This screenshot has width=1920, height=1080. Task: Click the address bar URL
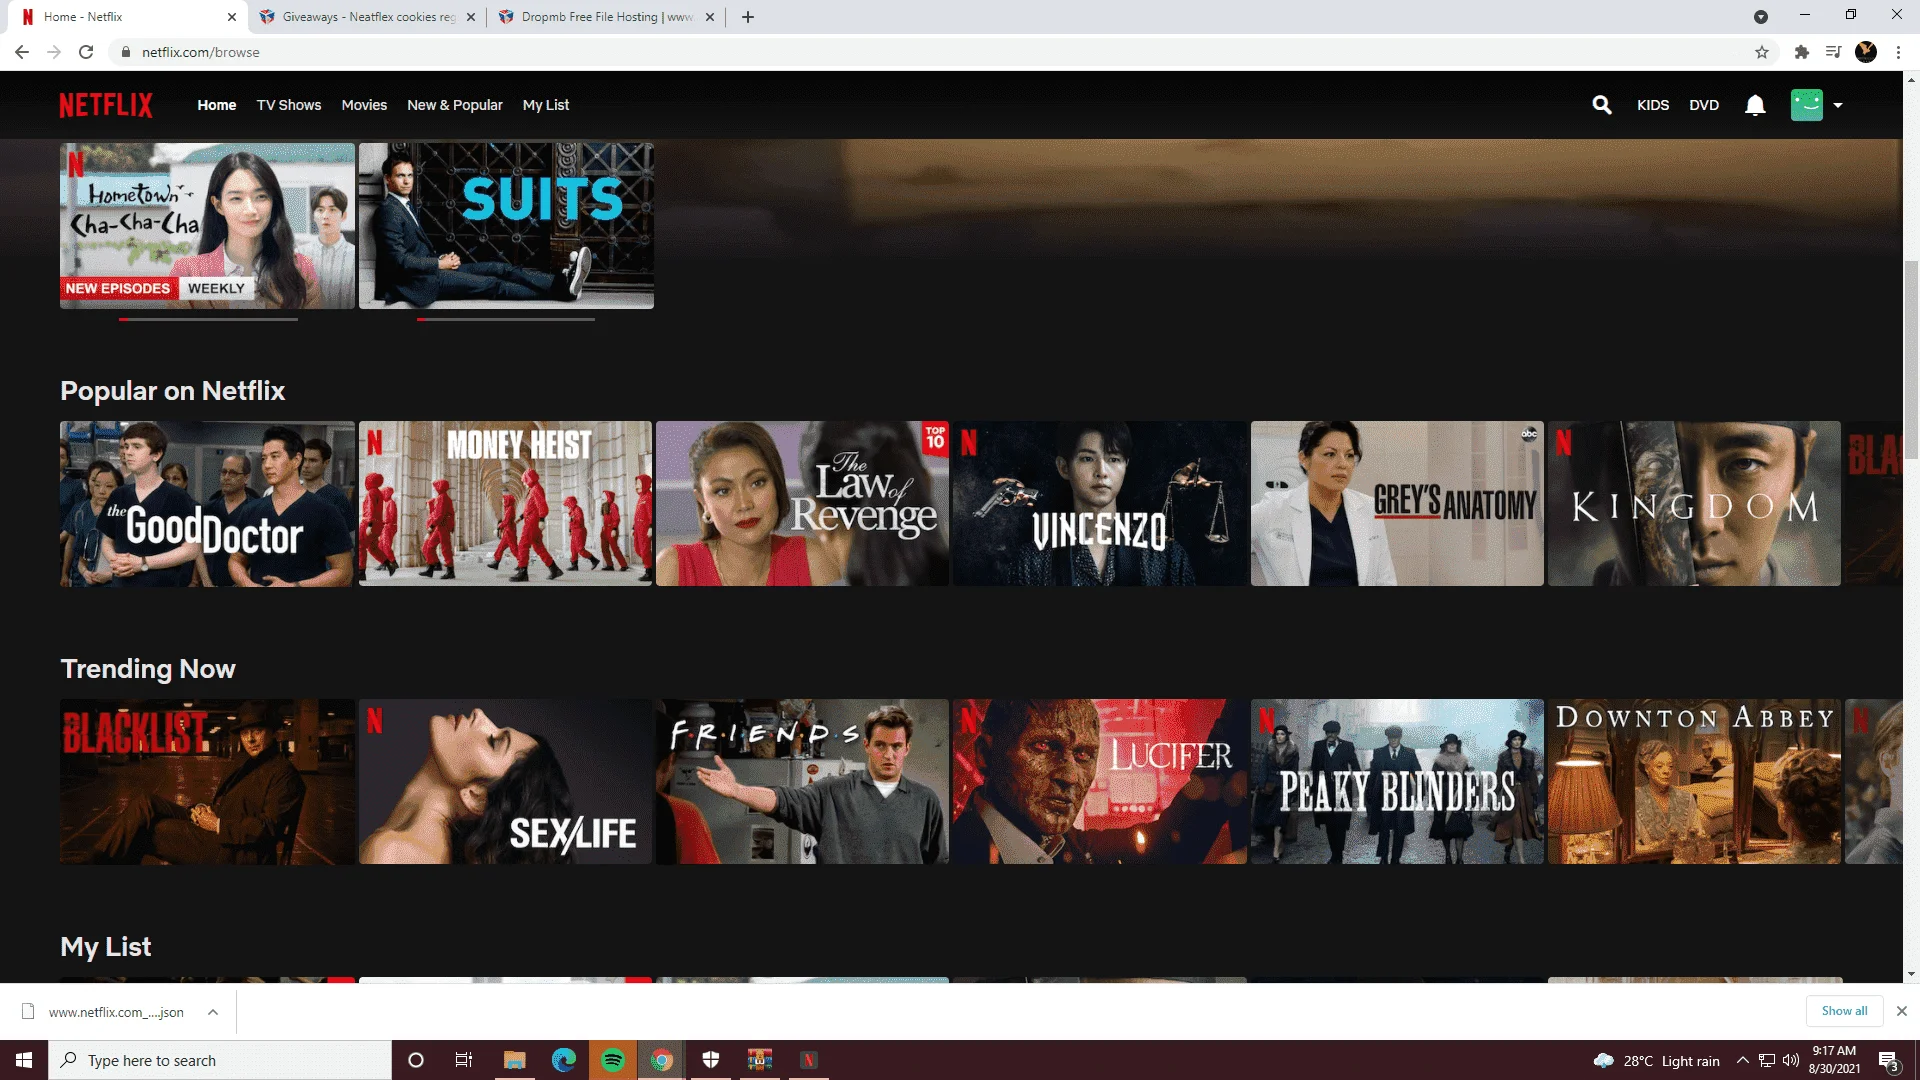tap(200, 52)
